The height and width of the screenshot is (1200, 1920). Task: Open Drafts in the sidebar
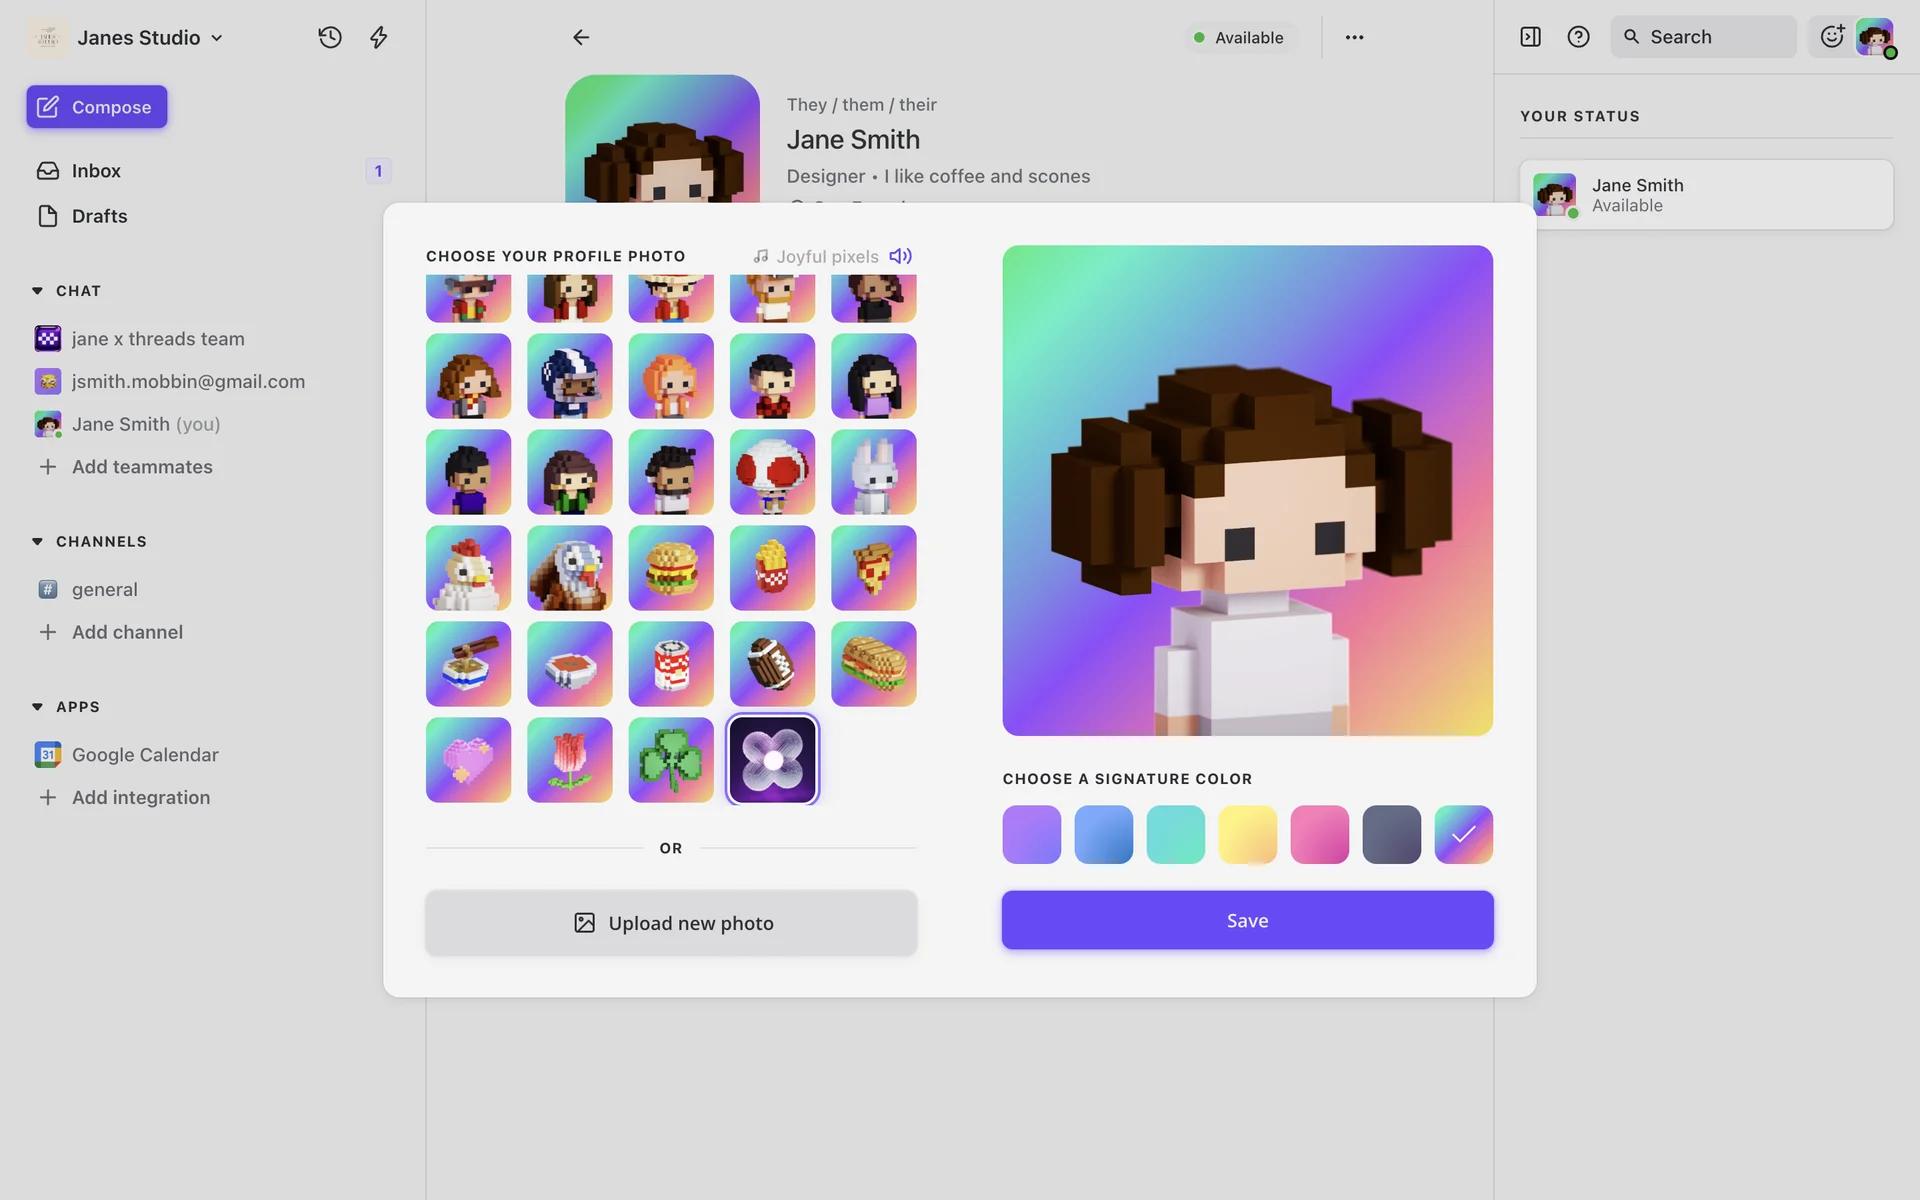pos(99,216)
